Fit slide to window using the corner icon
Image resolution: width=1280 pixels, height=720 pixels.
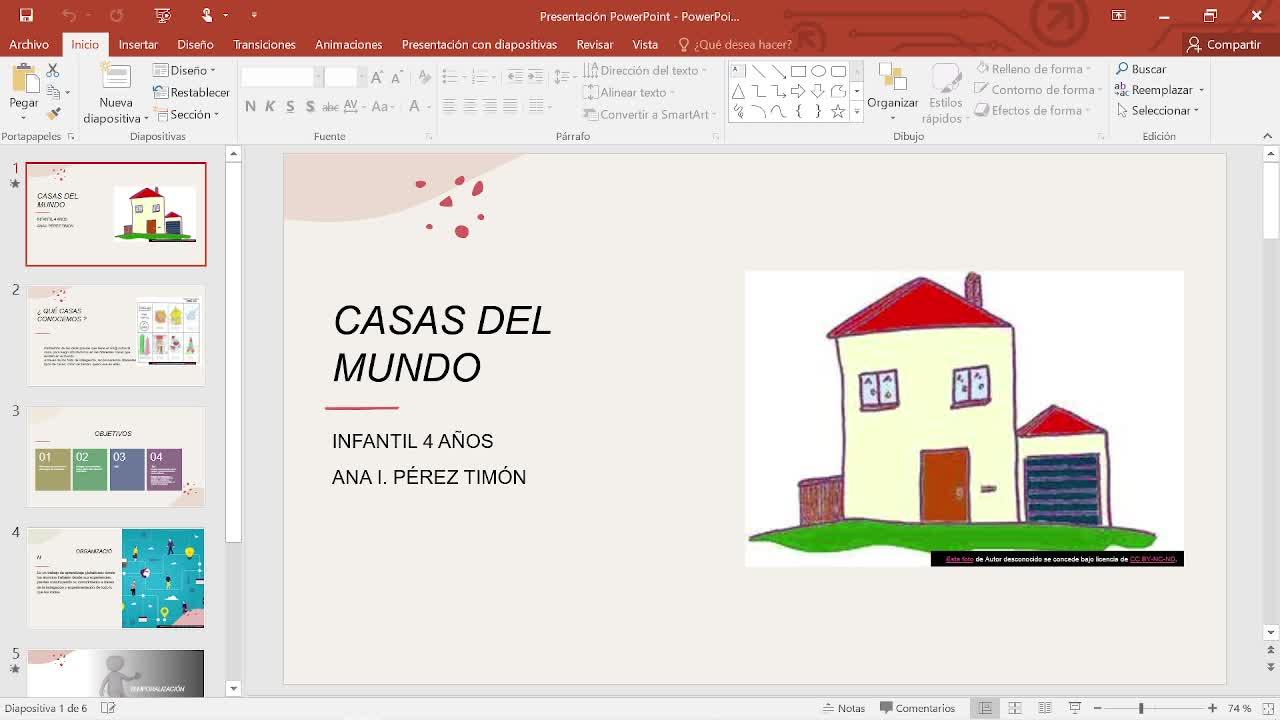pos(1267,708)
